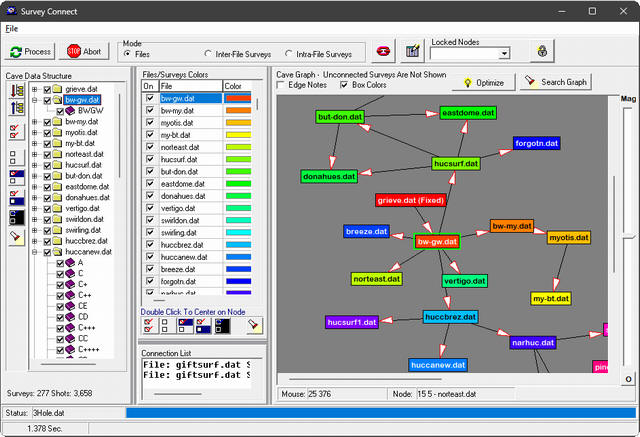Image resolution: width=640 pixels, height=437 pixels.
Task: Open the File menu
Action: [11, 29]
